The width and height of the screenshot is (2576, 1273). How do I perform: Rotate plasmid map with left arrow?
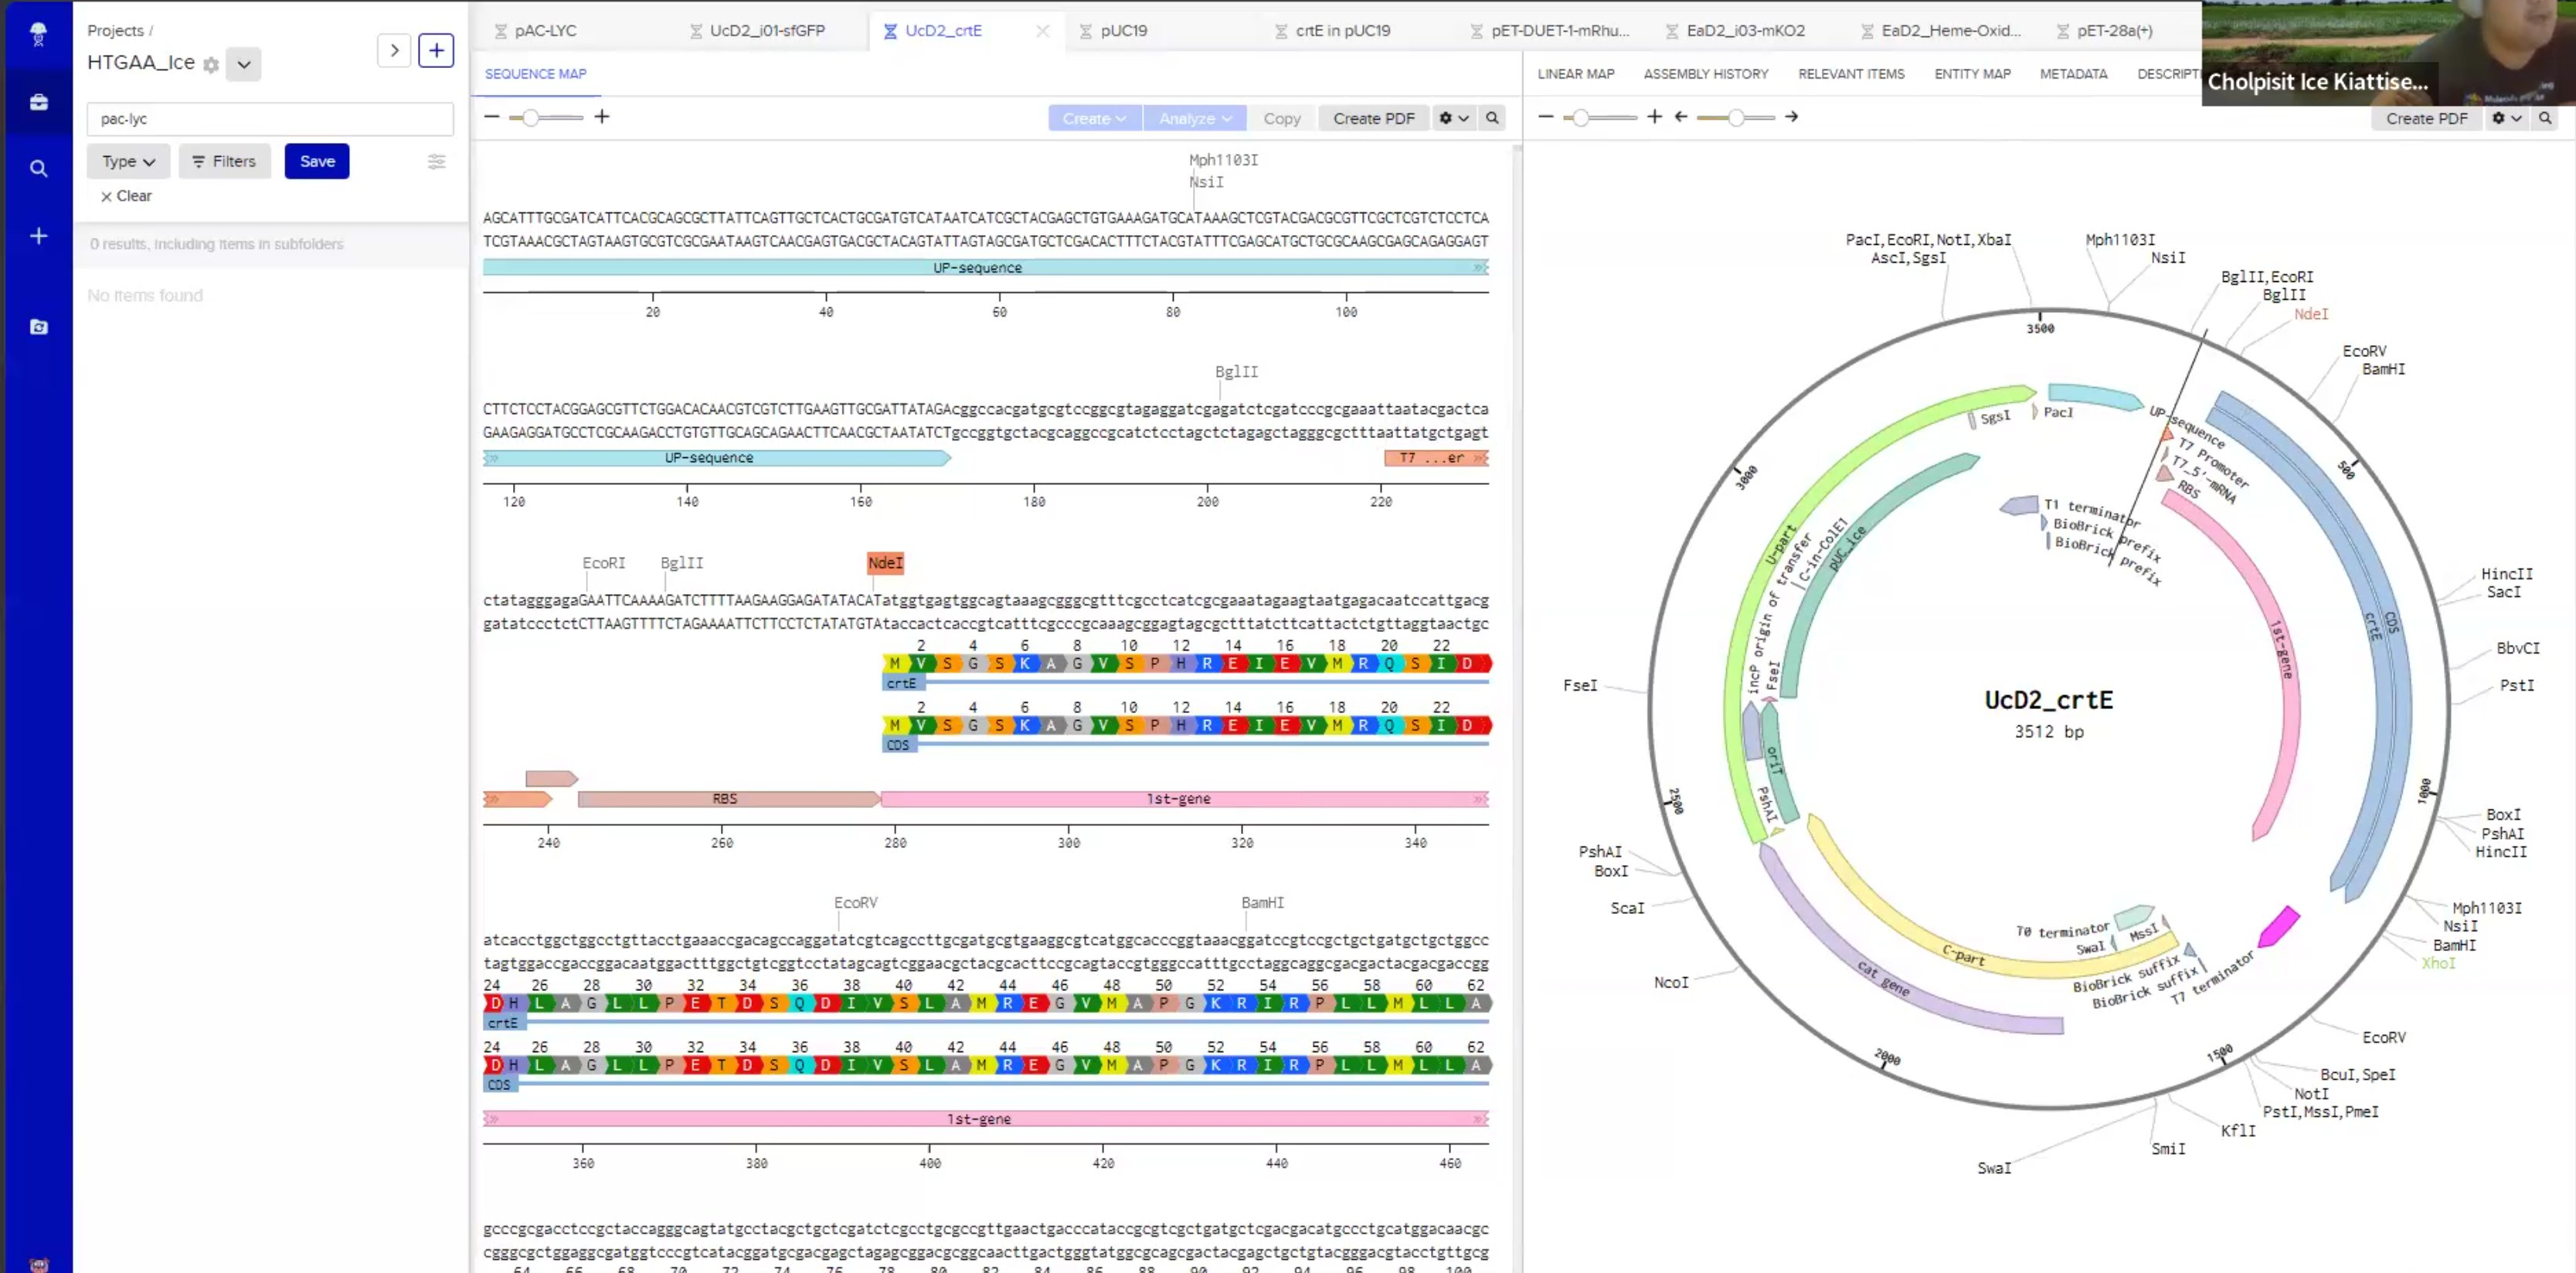1681,117
